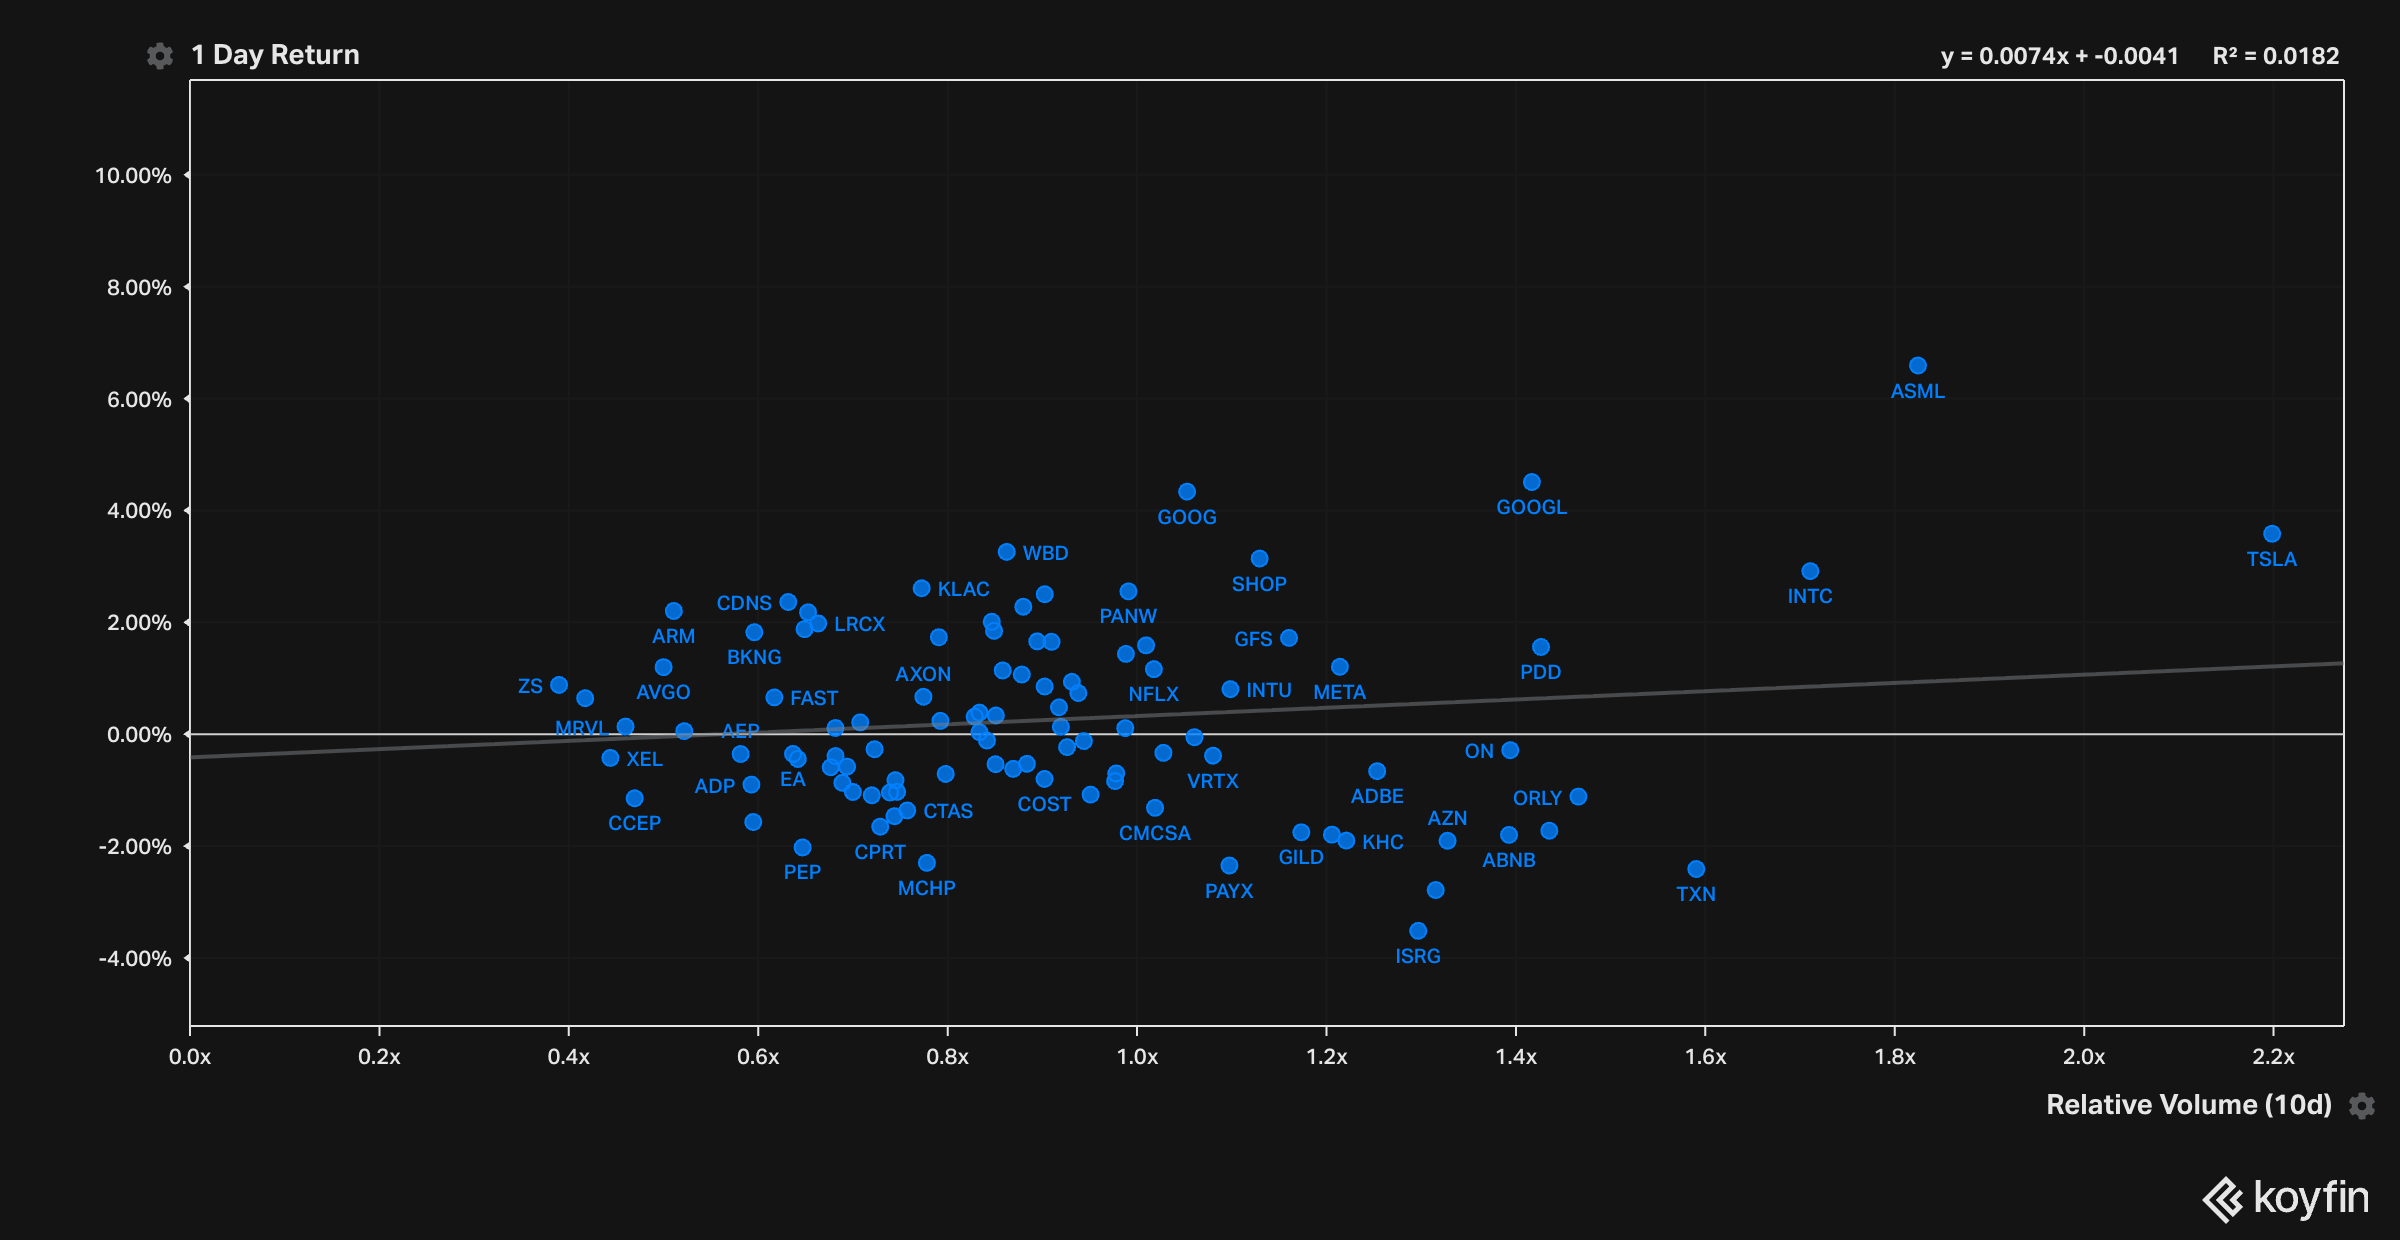Open the Relative Volume axis settings gear
The image size is (2400, 1240).
pos(2362,1106)
